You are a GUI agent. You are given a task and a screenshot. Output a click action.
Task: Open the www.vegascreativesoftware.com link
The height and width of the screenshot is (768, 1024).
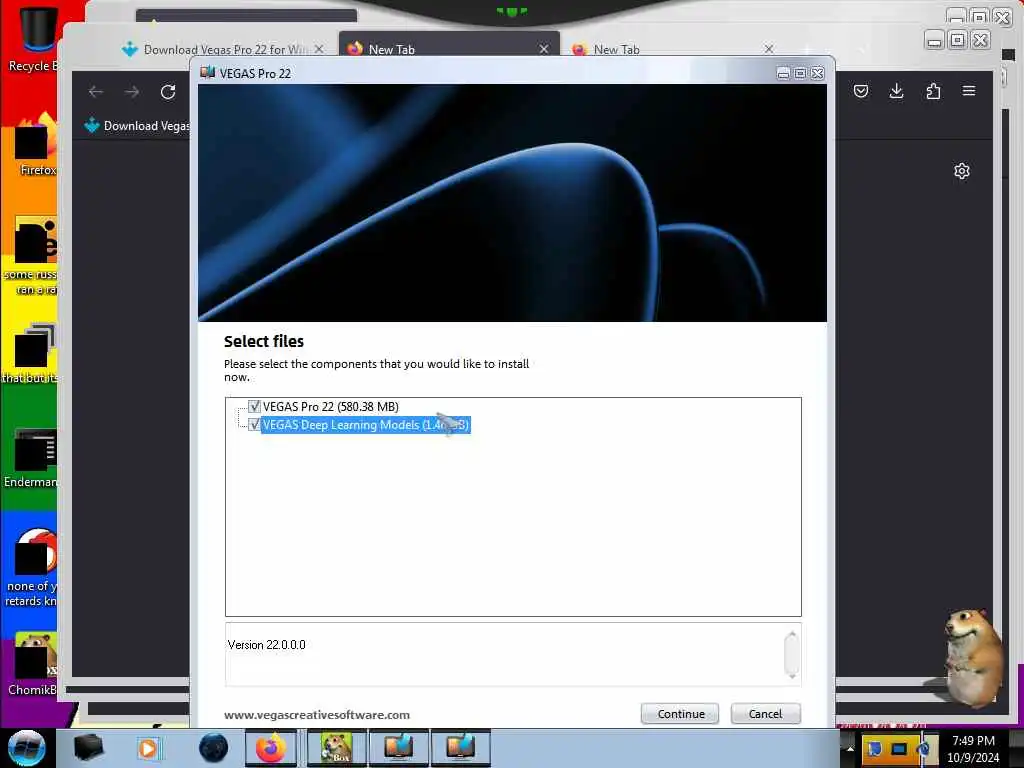click(317, 715)
